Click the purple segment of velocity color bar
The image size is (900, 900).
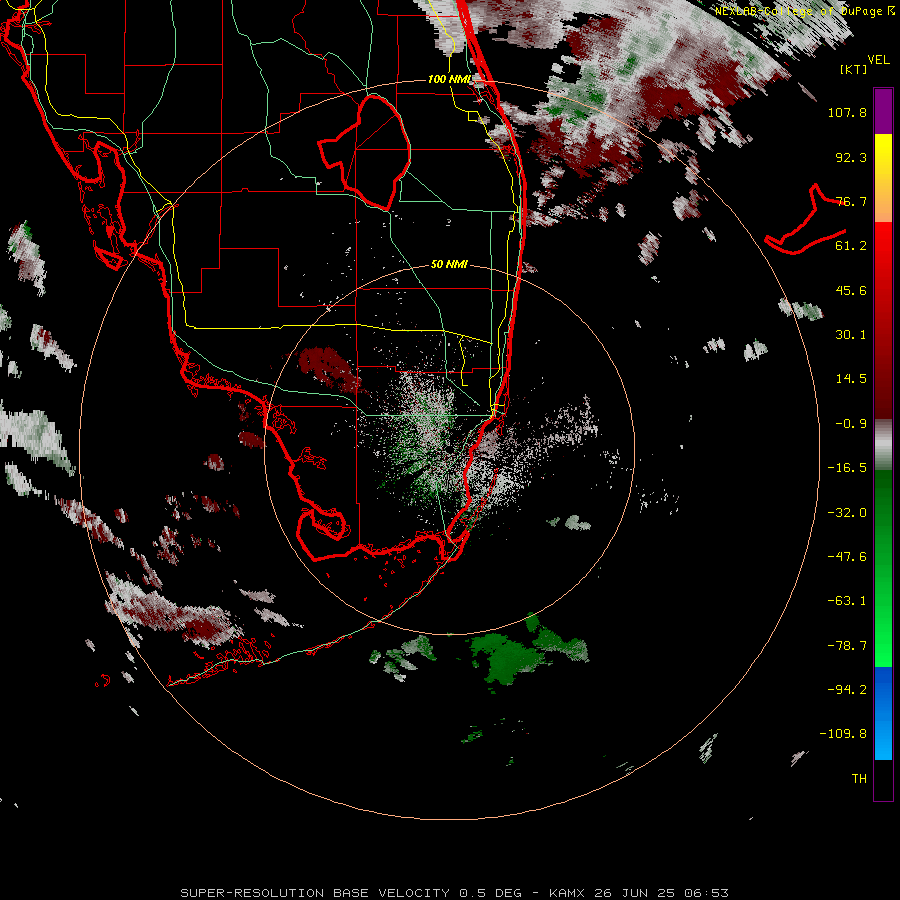coord(883,111)
